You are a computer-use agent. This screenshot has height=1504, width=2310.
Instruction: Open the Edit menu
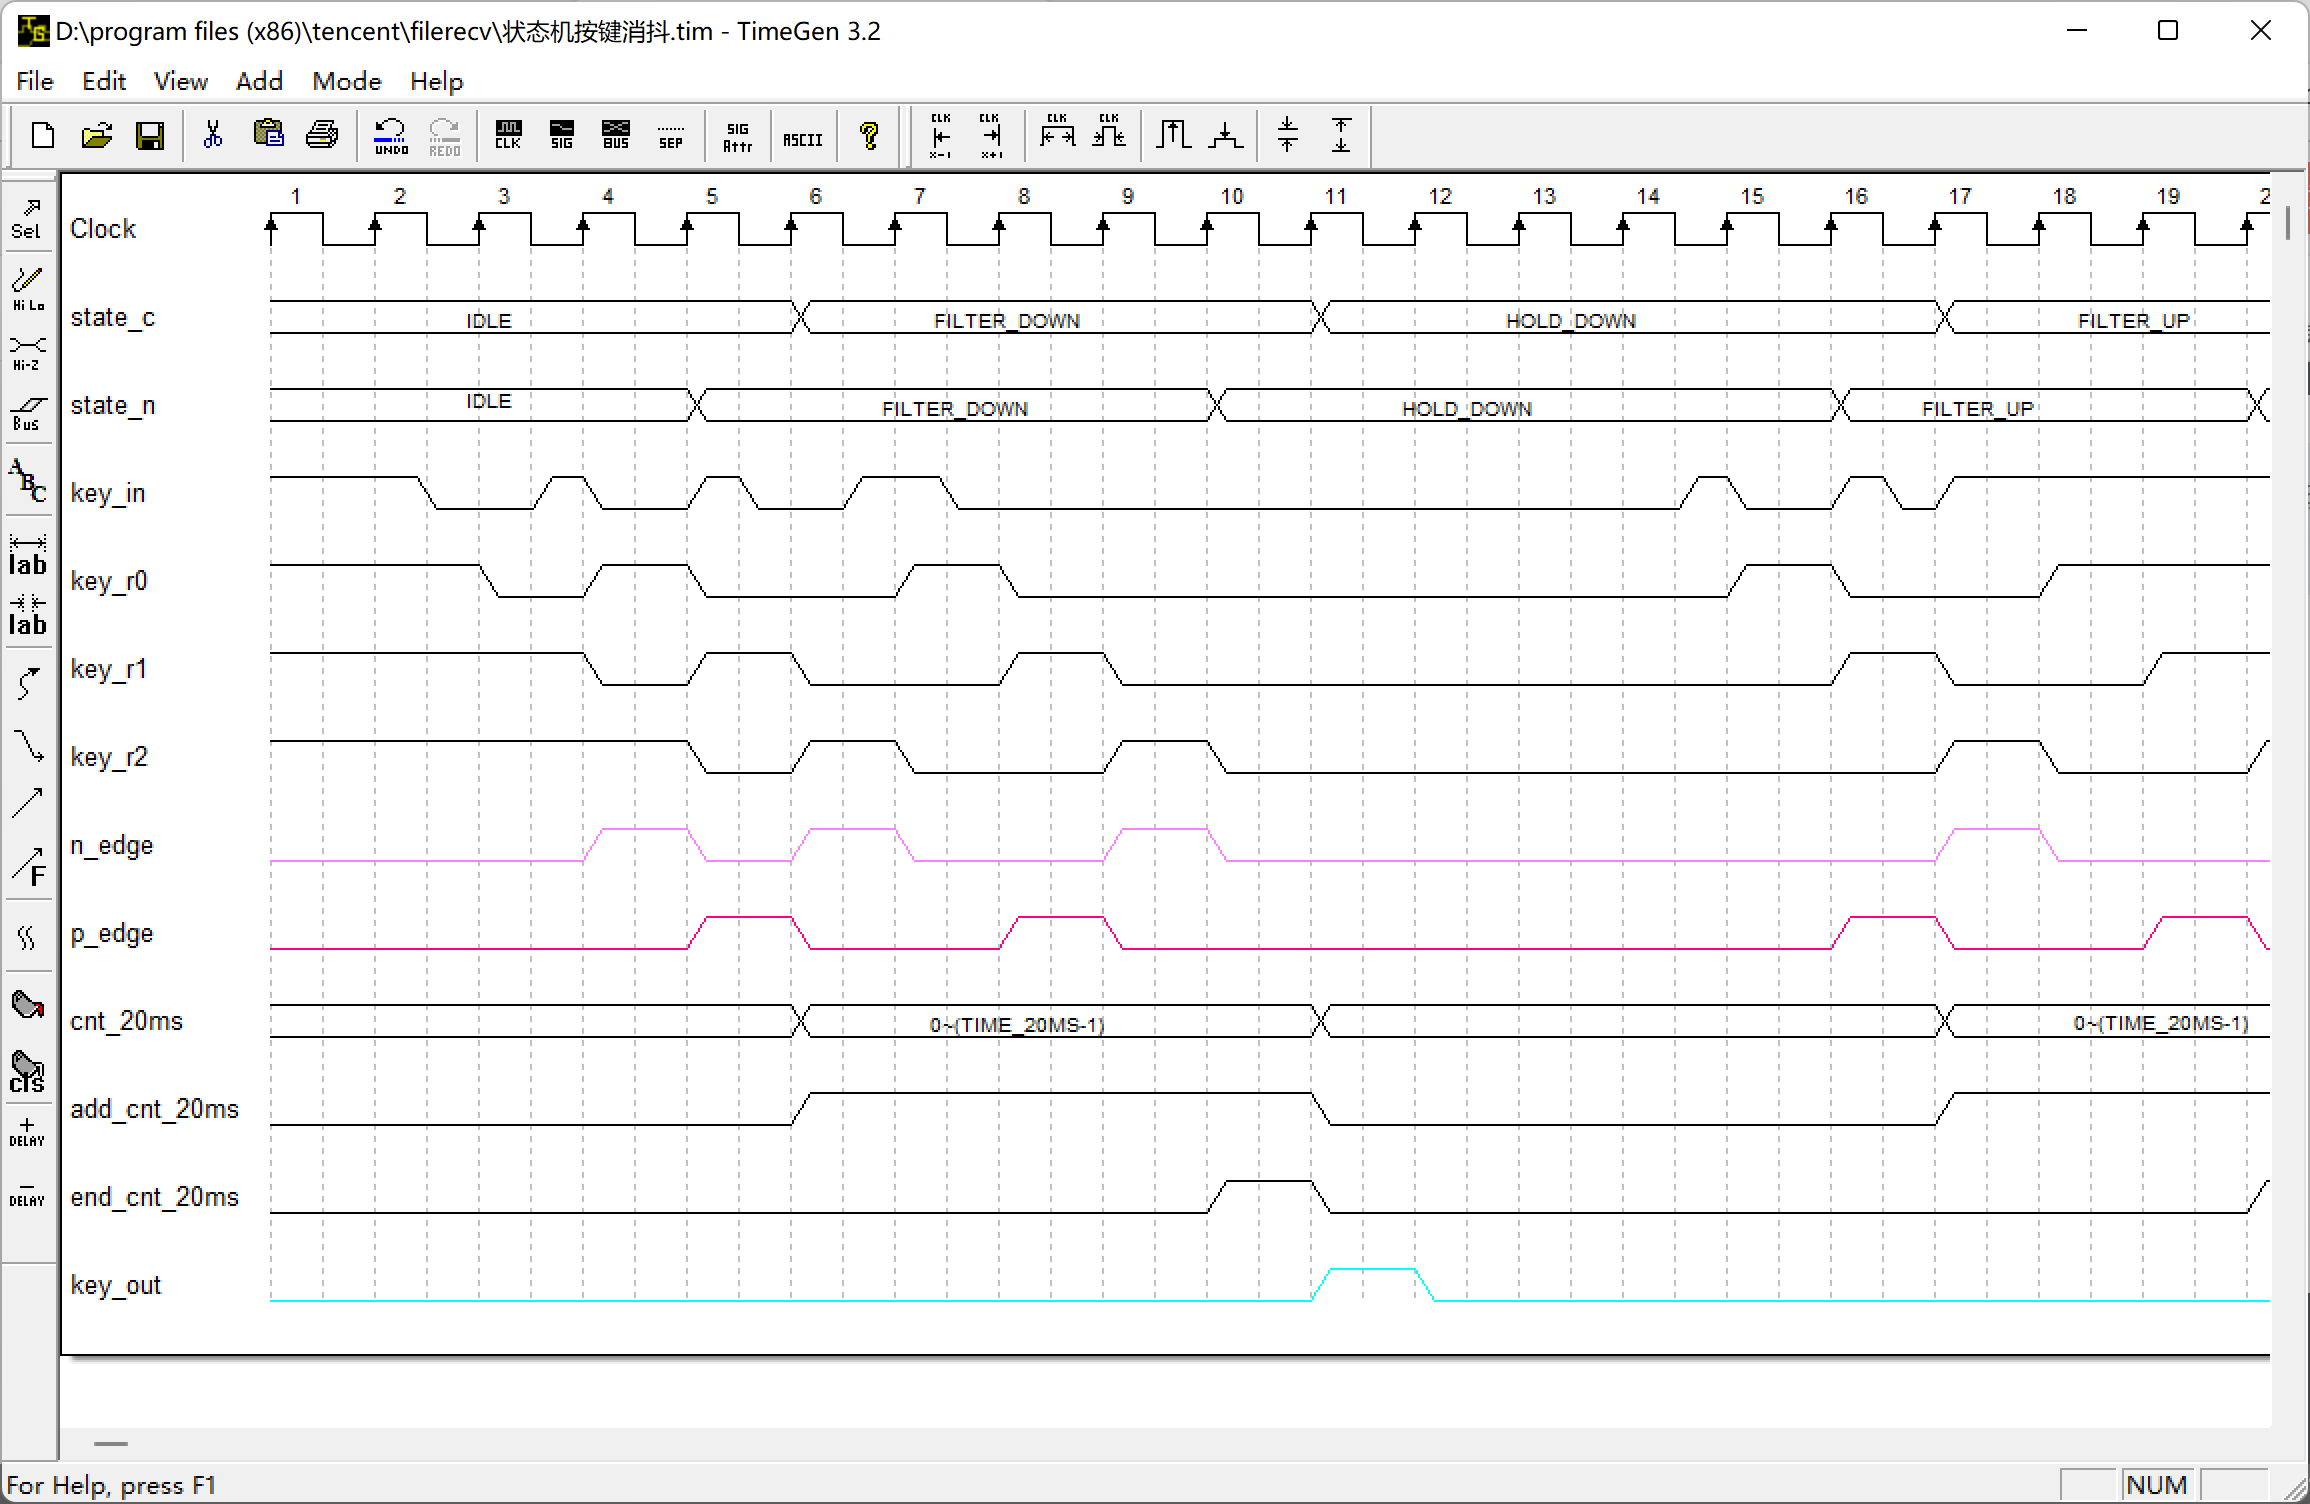[x=104, y=81]
